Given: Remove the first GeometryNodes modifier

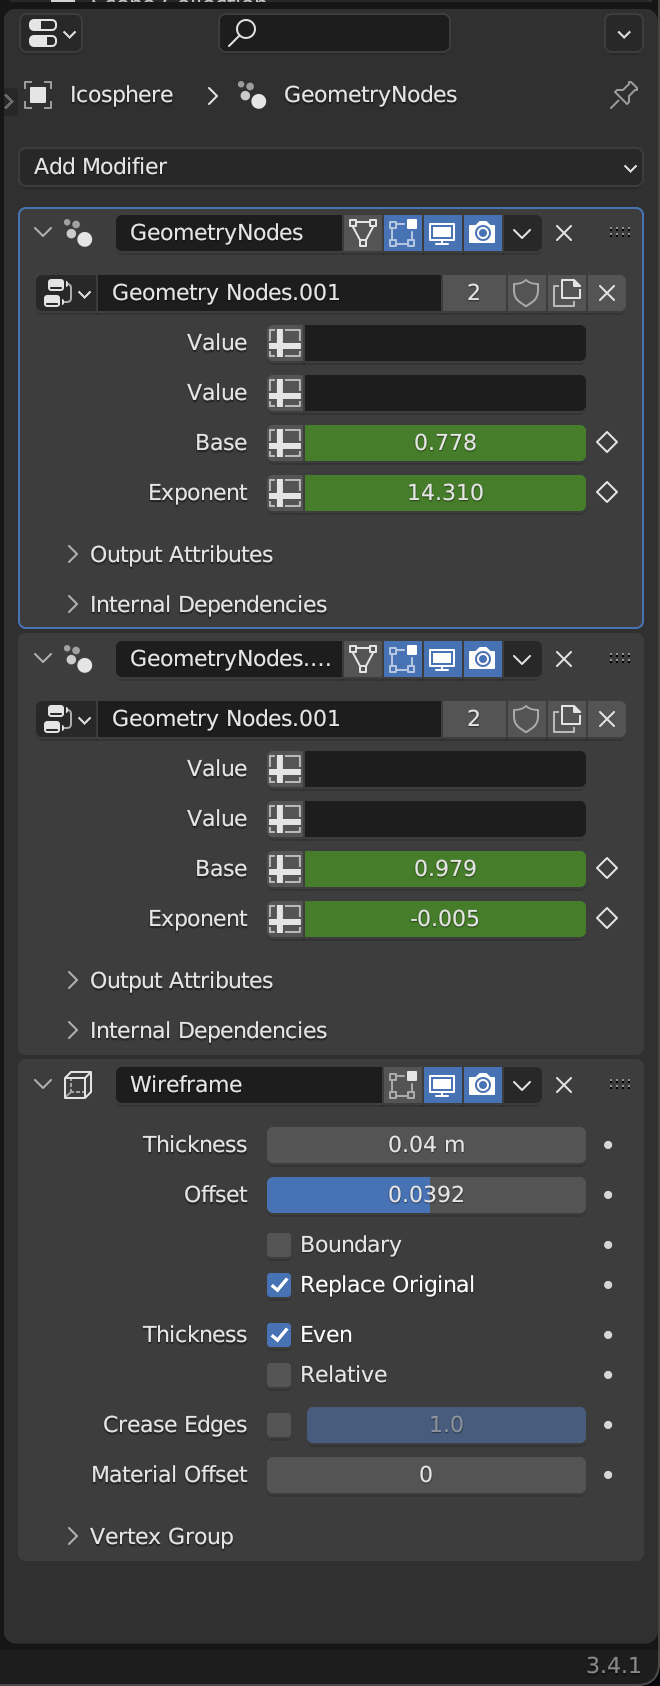Looking at the screenshot, I should pos(564,233).
